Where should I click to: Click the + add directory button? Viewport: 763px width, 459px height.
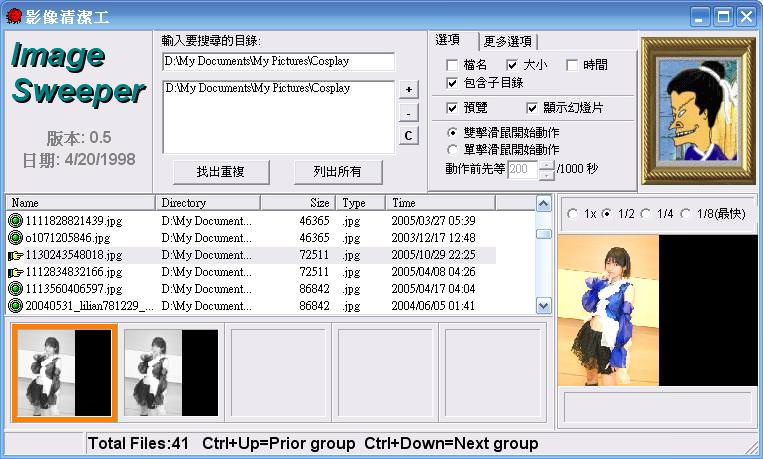coord(409,90)
